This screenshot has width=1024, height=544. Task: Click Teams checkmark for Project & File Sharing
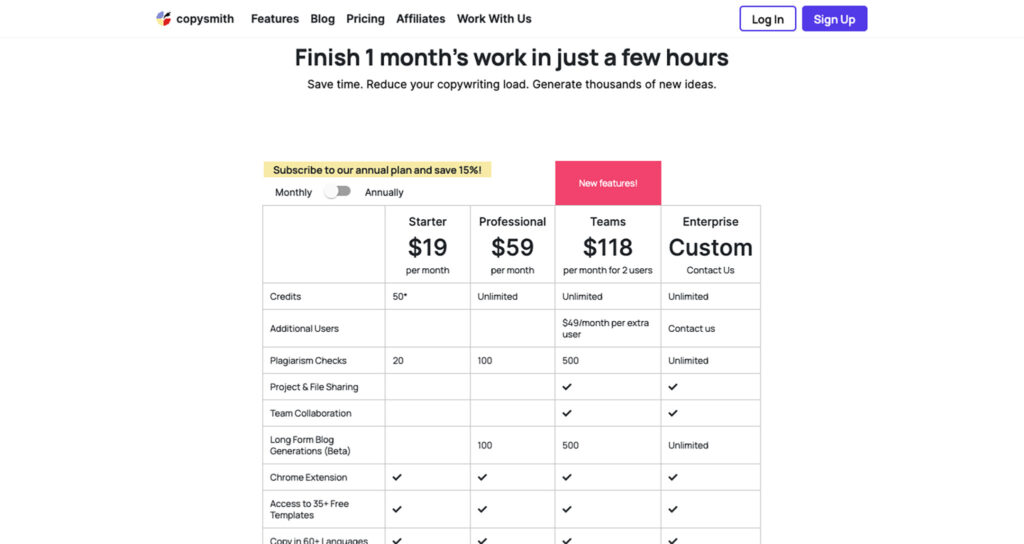tap(567, 387)
